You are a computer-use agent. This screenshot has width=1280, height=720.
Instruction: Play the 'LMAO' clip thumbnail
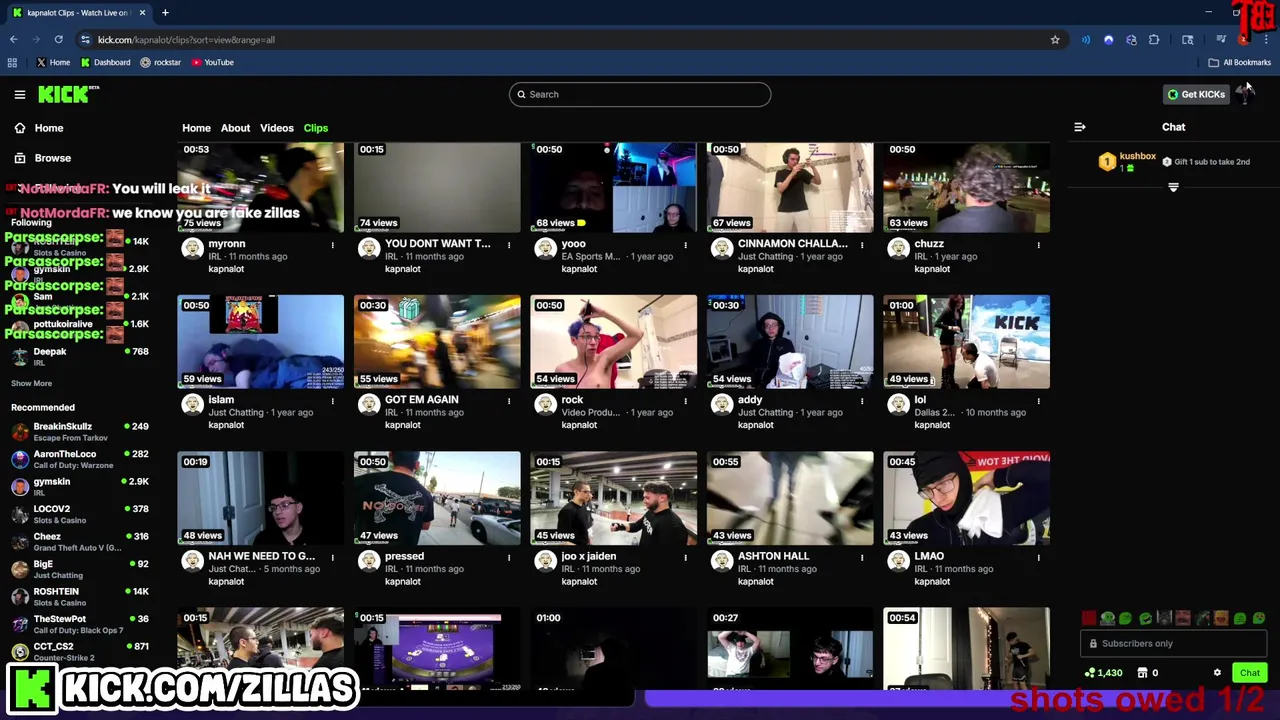point(967,498)
